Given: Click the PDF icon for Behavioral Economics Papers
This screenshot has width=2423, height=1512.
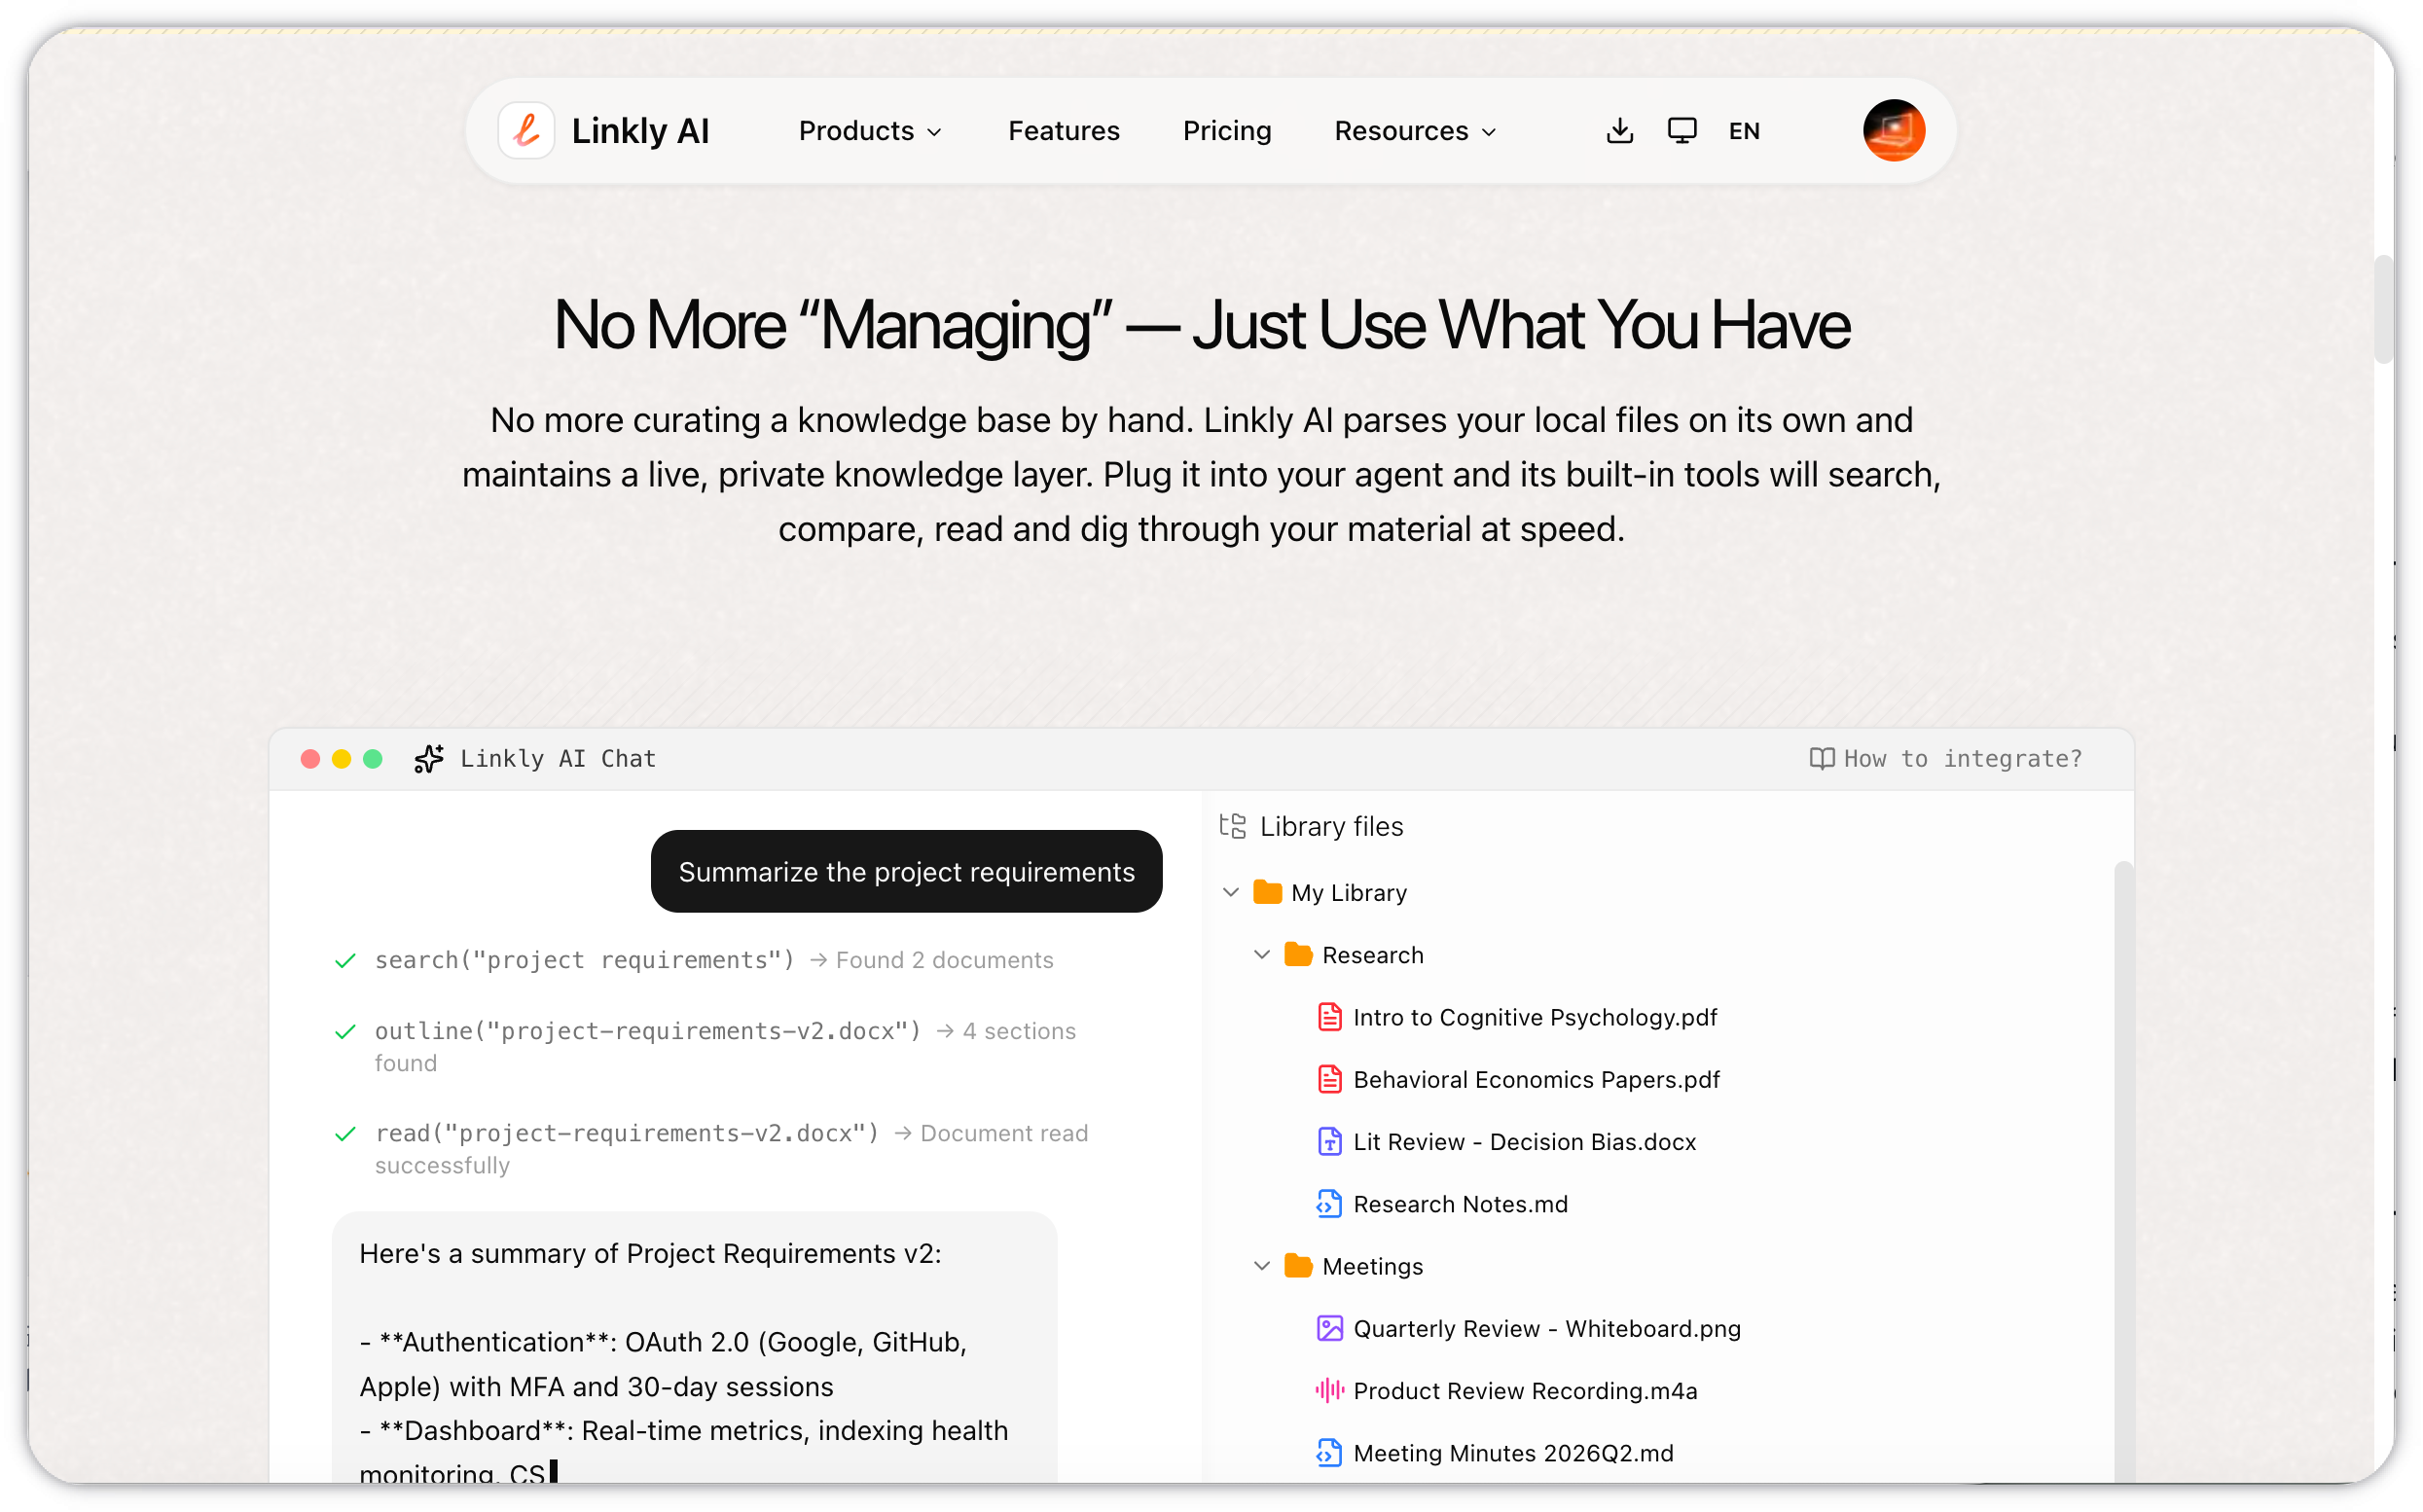Looking at the screenshot, I should 1329,1079.
